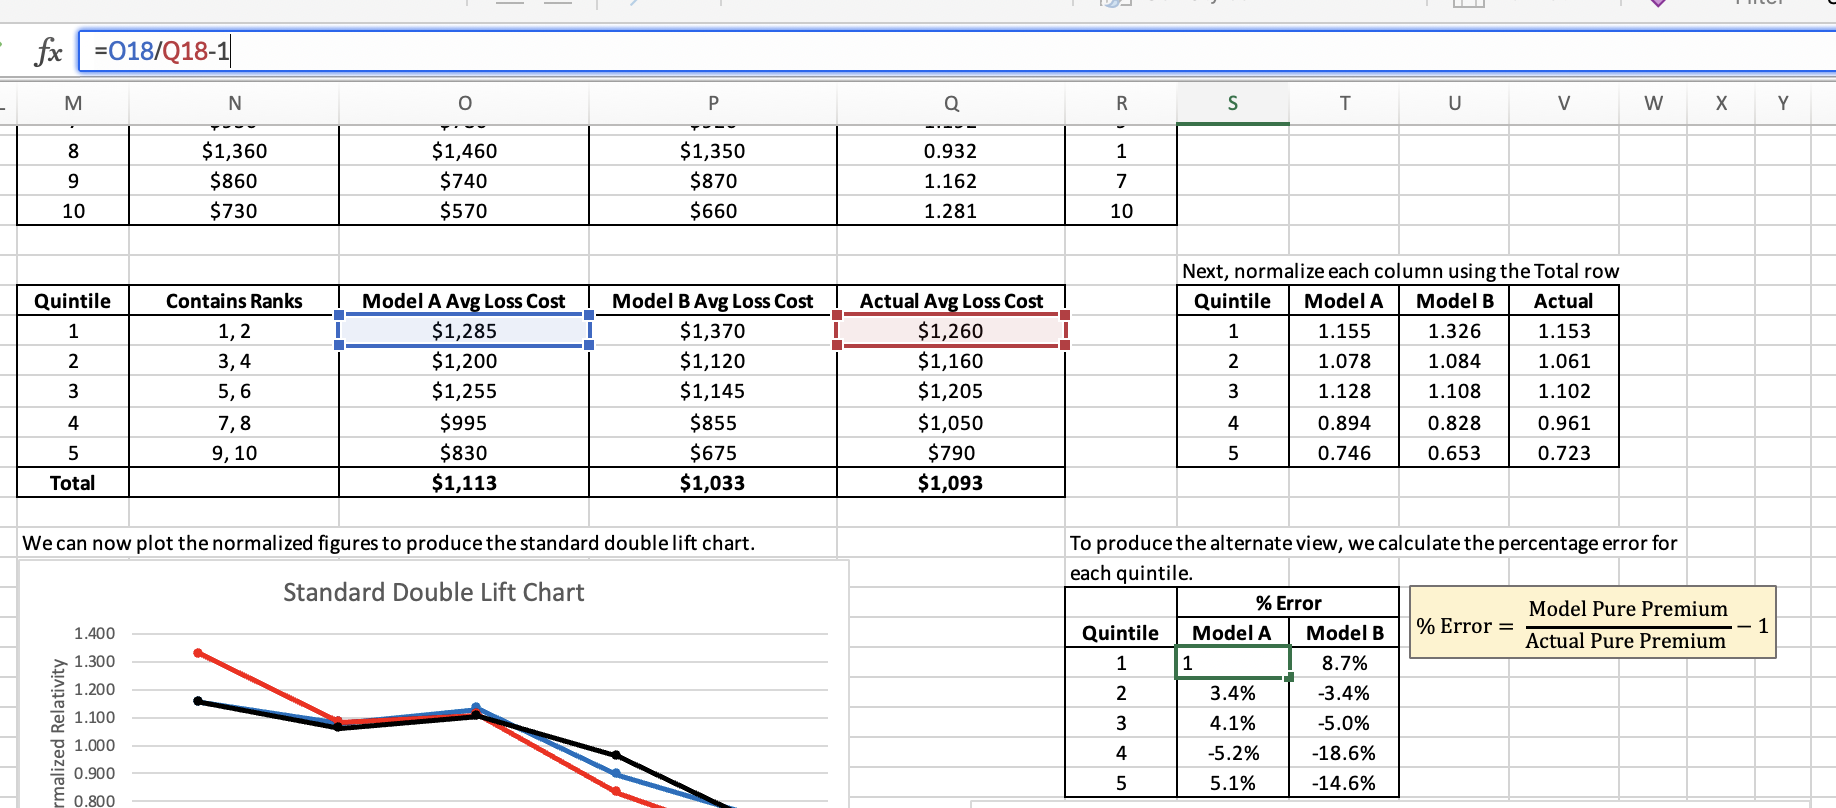Click normalized Model B value 1.326
This screenshot has height=808, width=1836.
(1454, 331)
